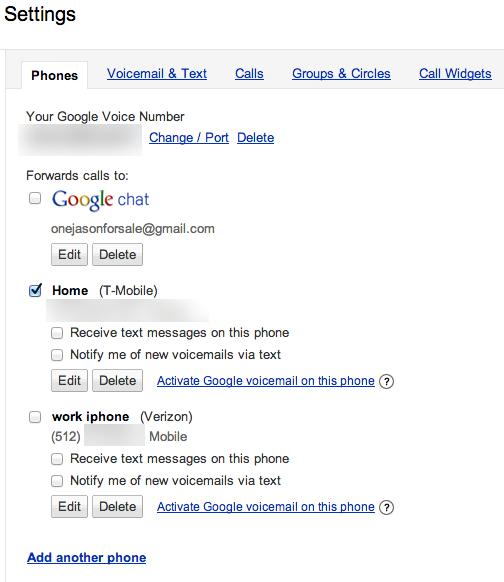The height and width of the screenshot is (582, 504).
Task: Click the Google chat logo
Action: (x=100, y=200)
